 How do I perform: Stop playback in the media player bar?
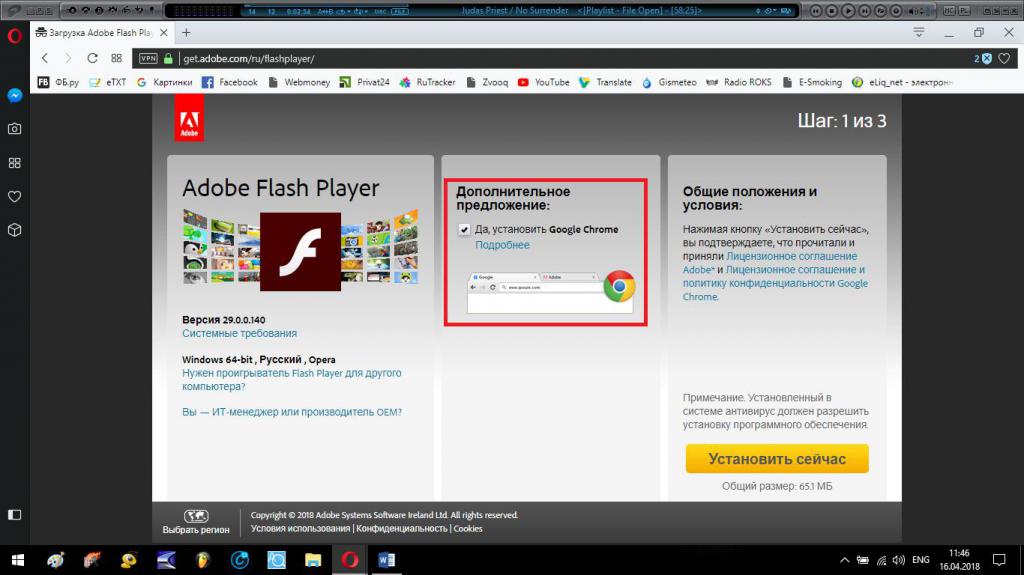point(831,10)
